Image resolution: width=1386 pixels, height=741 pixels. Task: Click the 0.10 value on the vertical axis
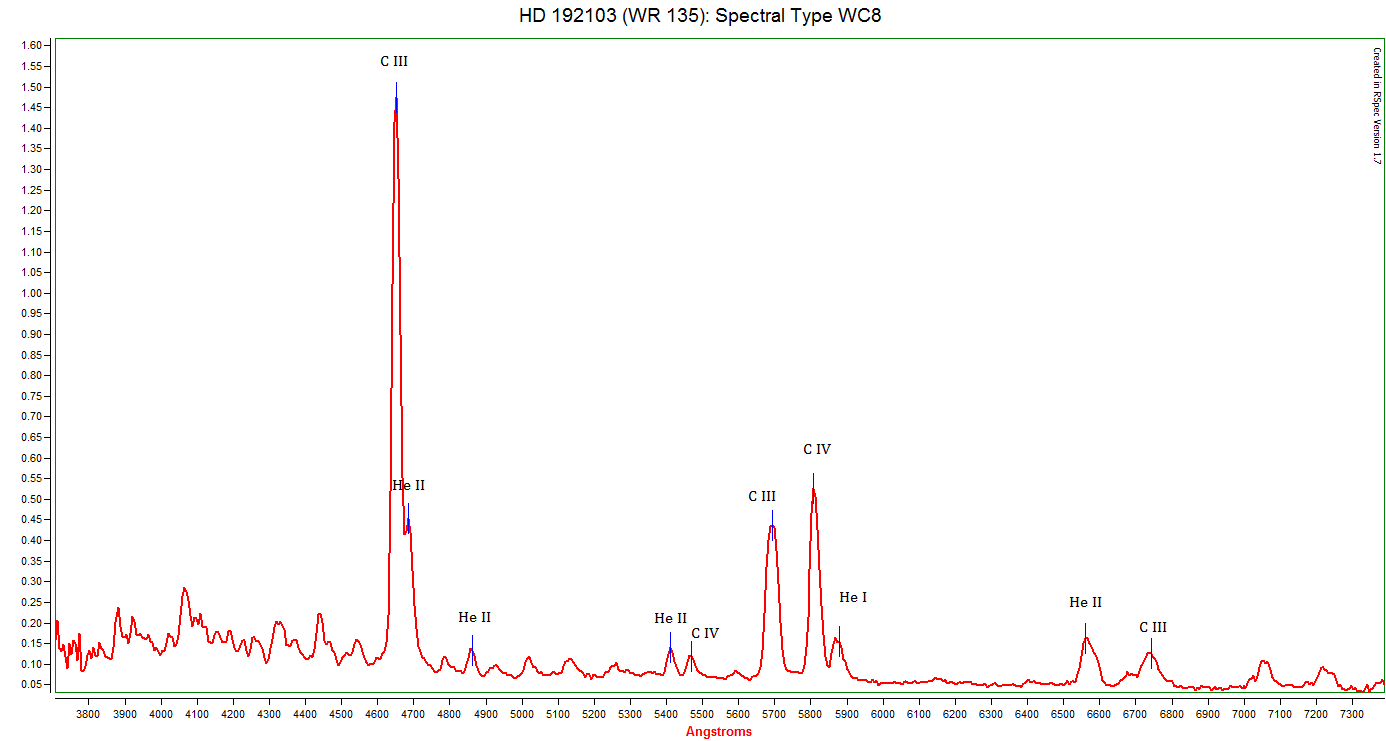[x=32, y=664]
